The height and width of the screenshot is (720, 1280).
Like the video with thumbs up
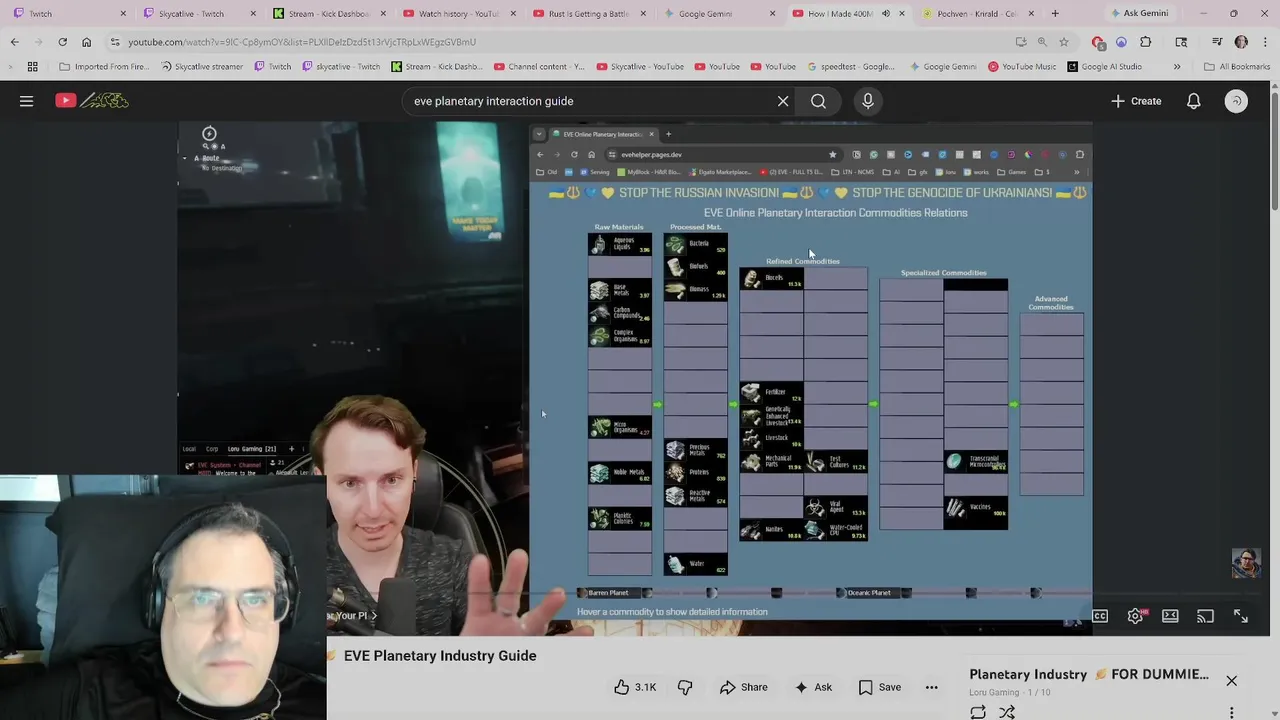tap(635, 687)
